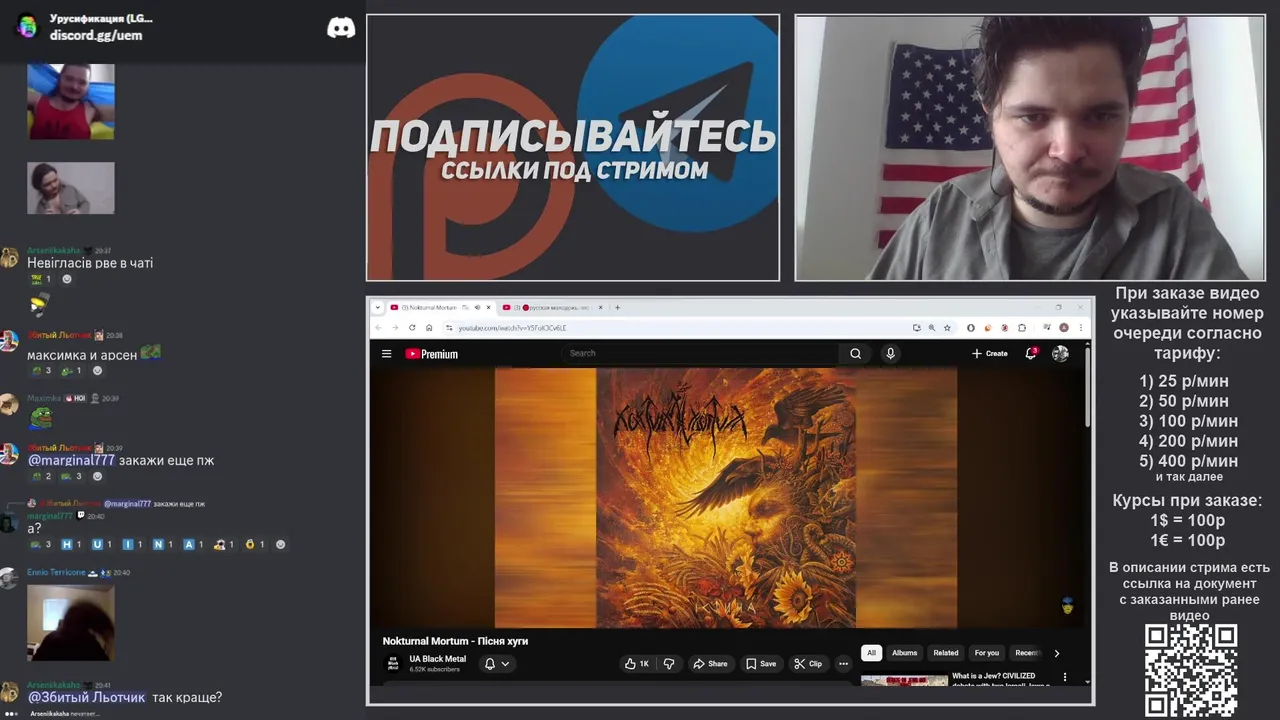
Task: Click the 'Невігласів рве в чаті' message
Action: point(90,263)
